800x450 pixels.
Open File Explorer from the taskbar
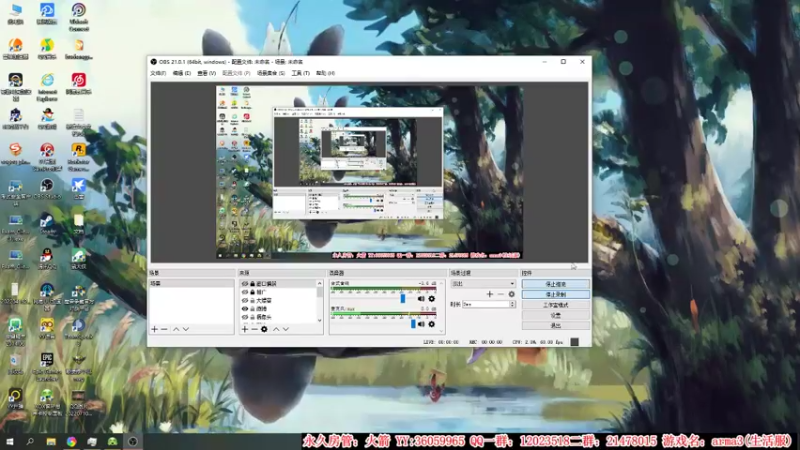pyautogui.click(x=51, y=442)
